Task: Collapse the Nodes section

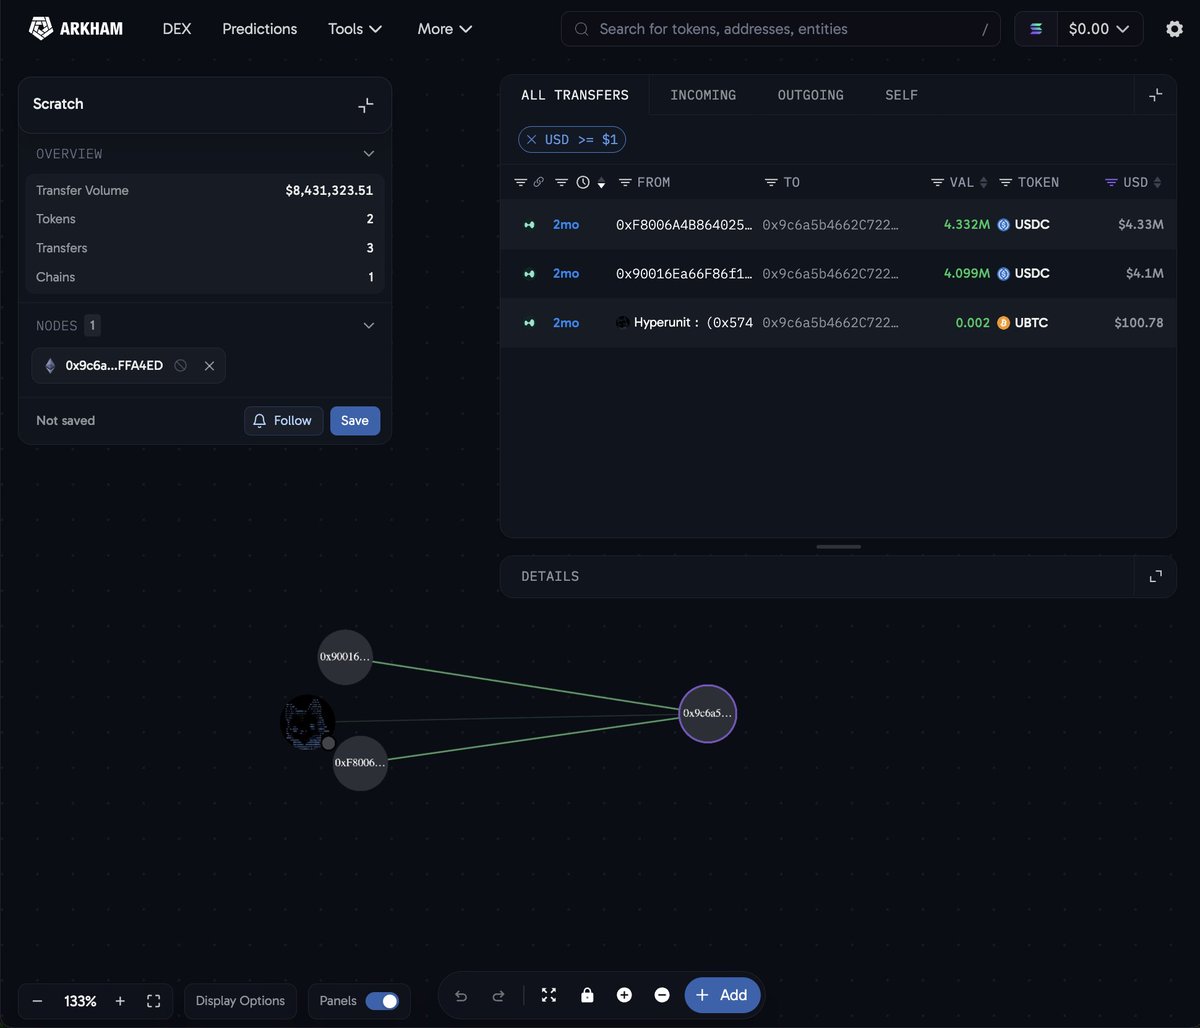Action: (369, 325)
